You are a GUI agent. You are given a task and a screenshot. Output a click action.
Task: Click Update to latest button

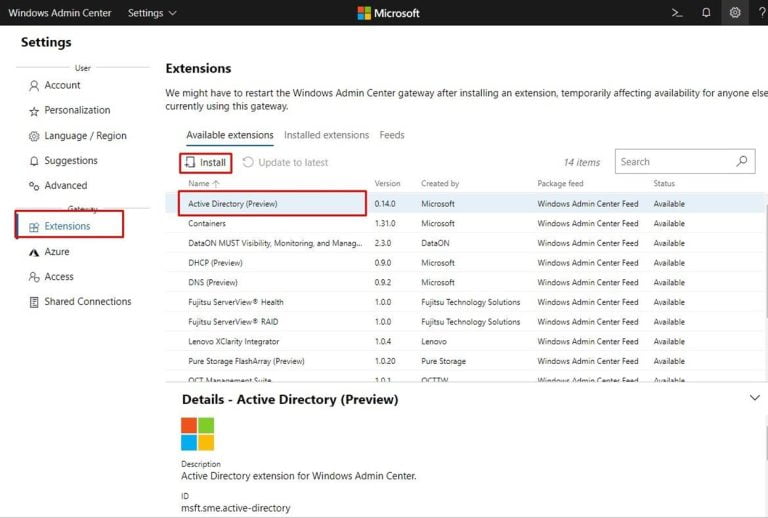(286, 163)
